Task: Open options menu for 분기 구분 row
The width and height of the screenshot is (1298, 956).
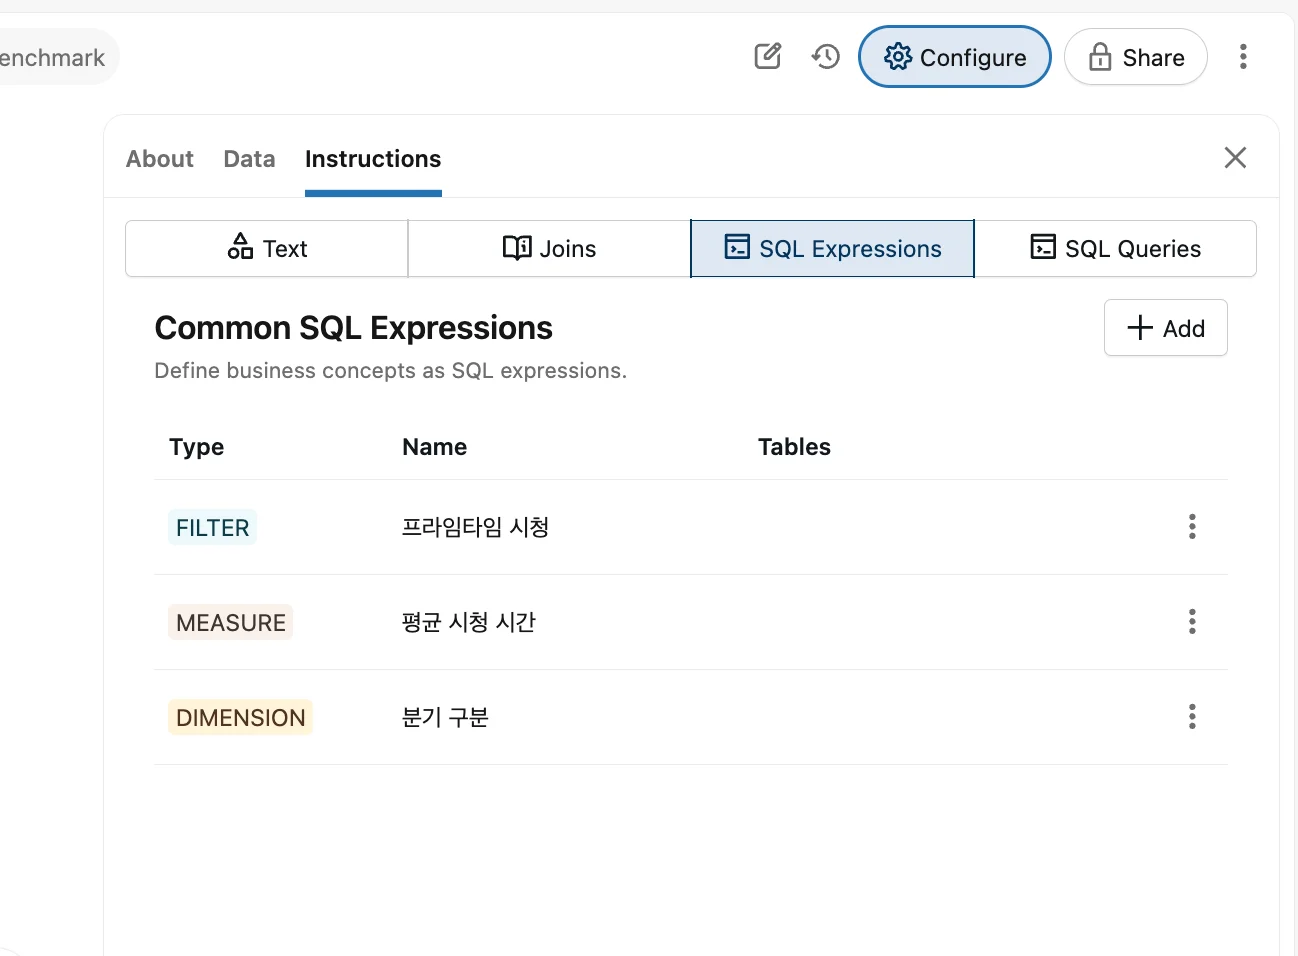Action: 1192,717
